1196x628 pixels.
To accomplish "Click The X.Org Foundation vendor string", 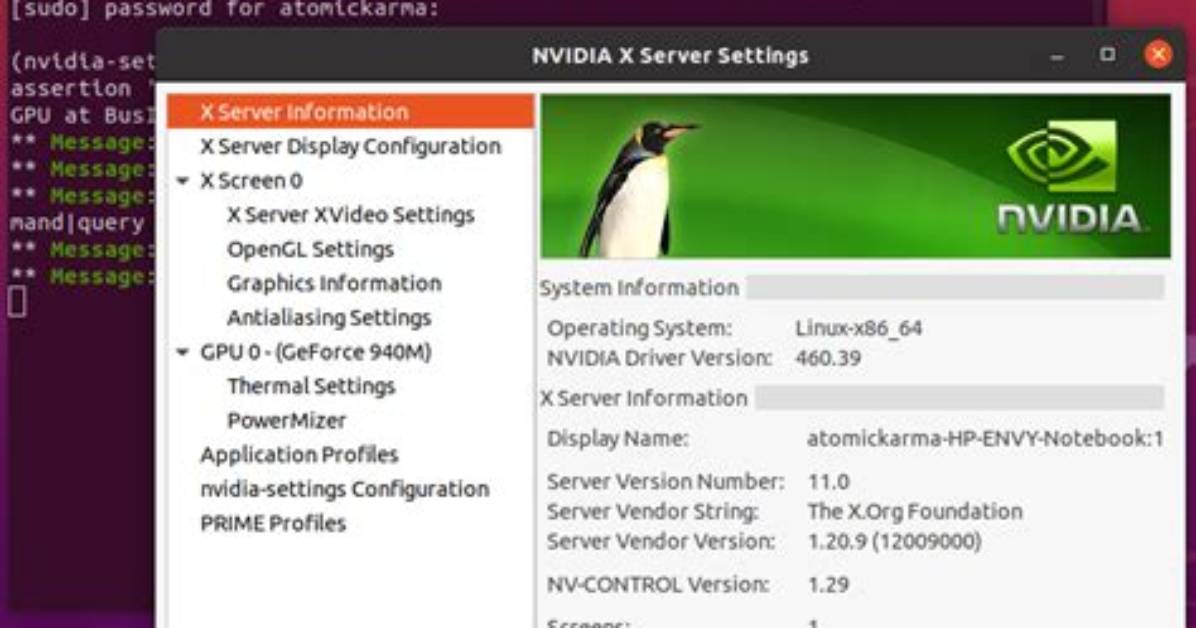I will click(x=915, y=511).
